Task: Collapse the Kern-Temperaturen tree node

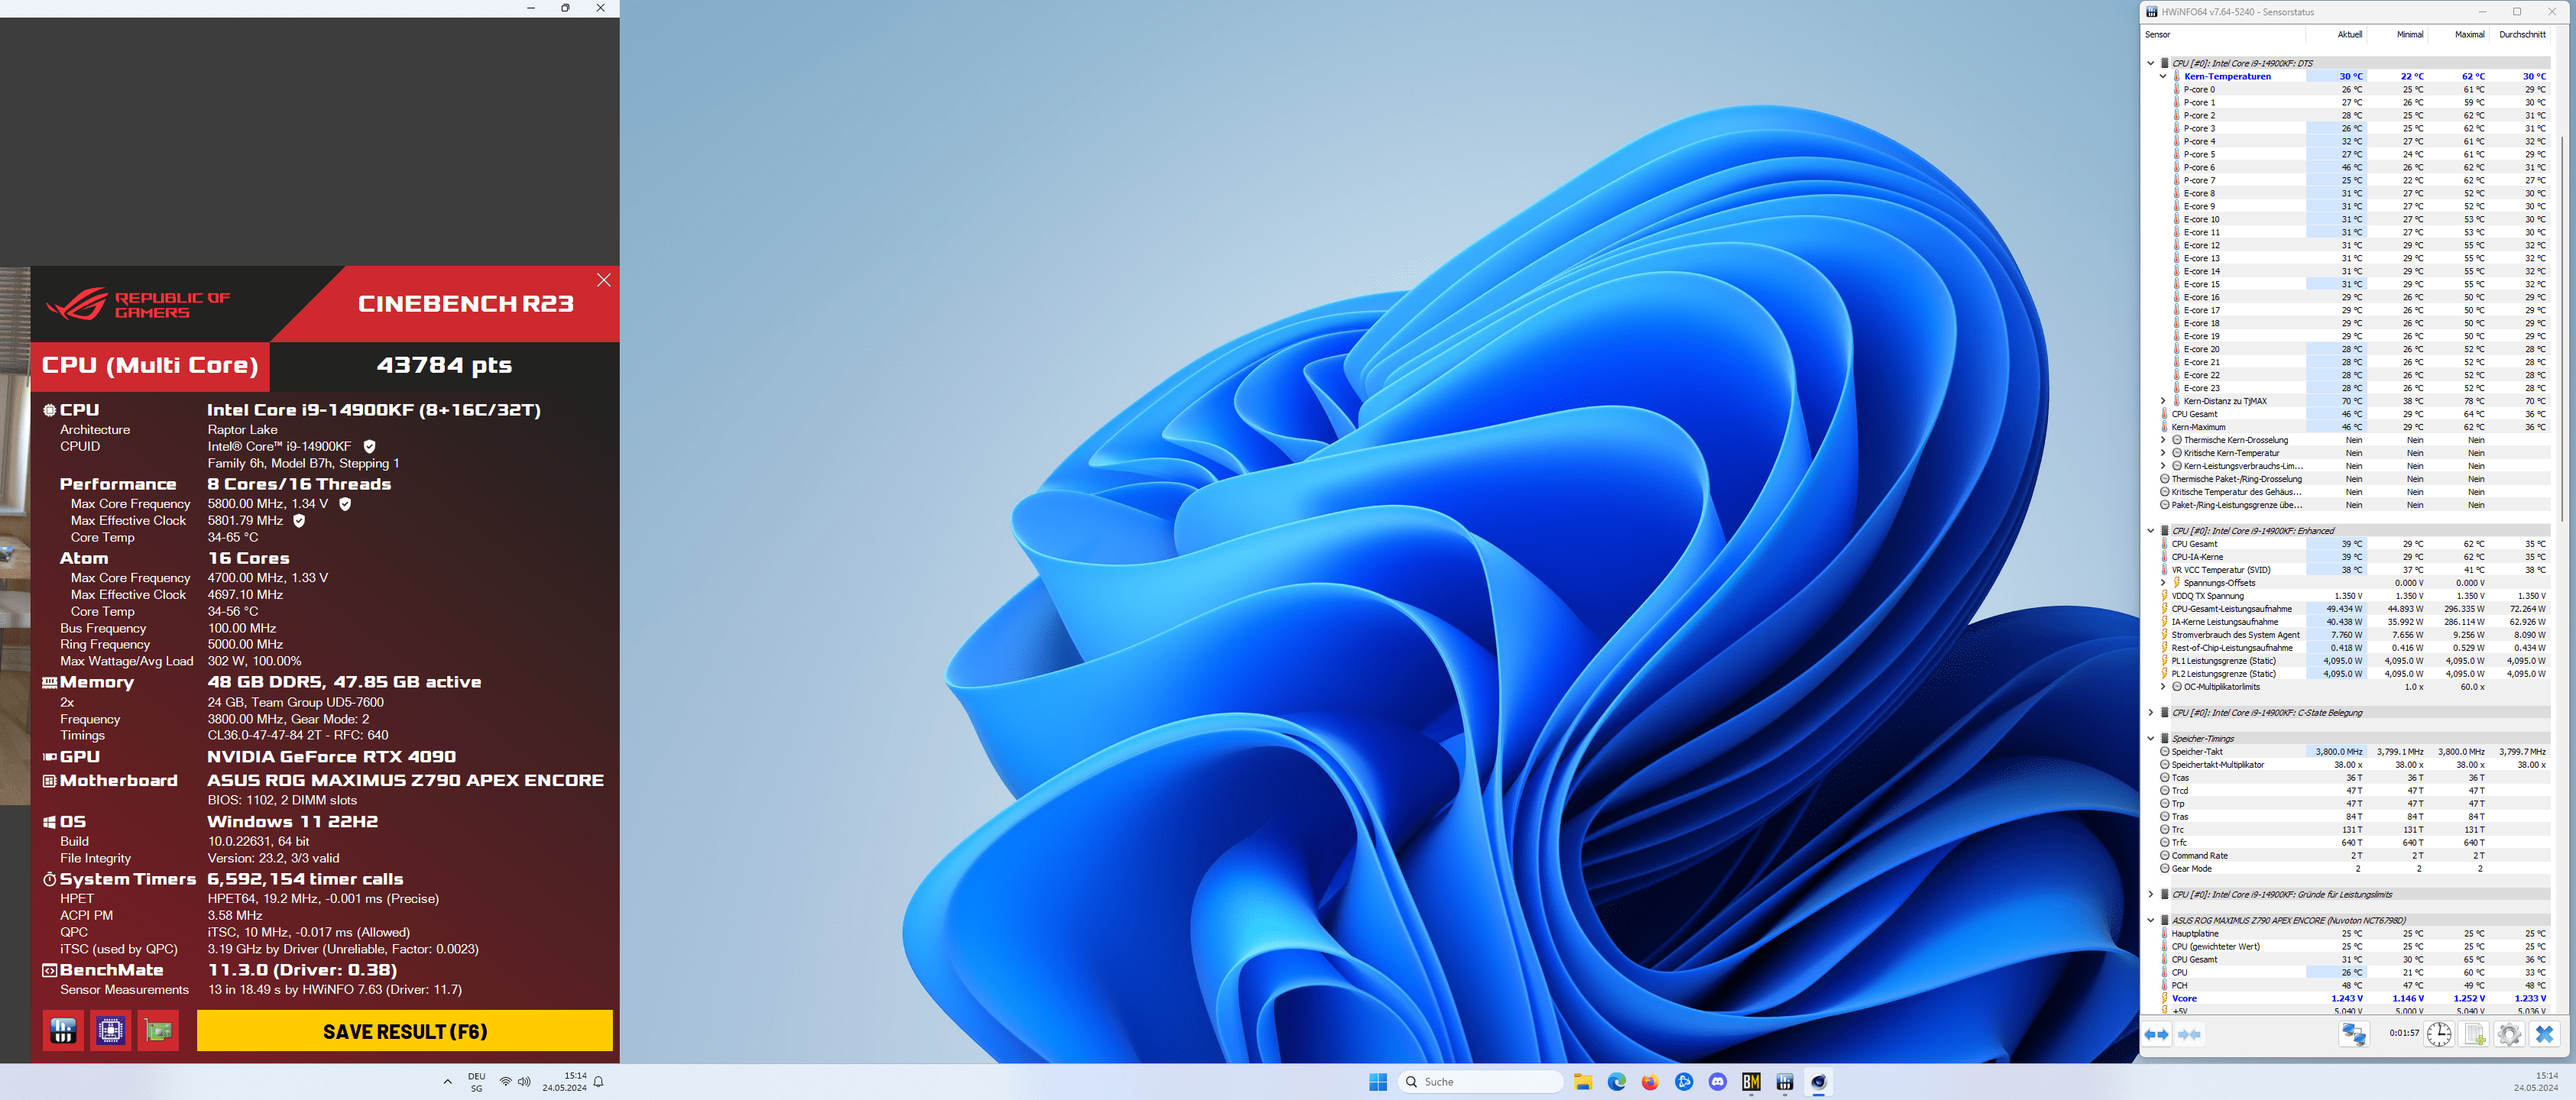Action: 2163,76
